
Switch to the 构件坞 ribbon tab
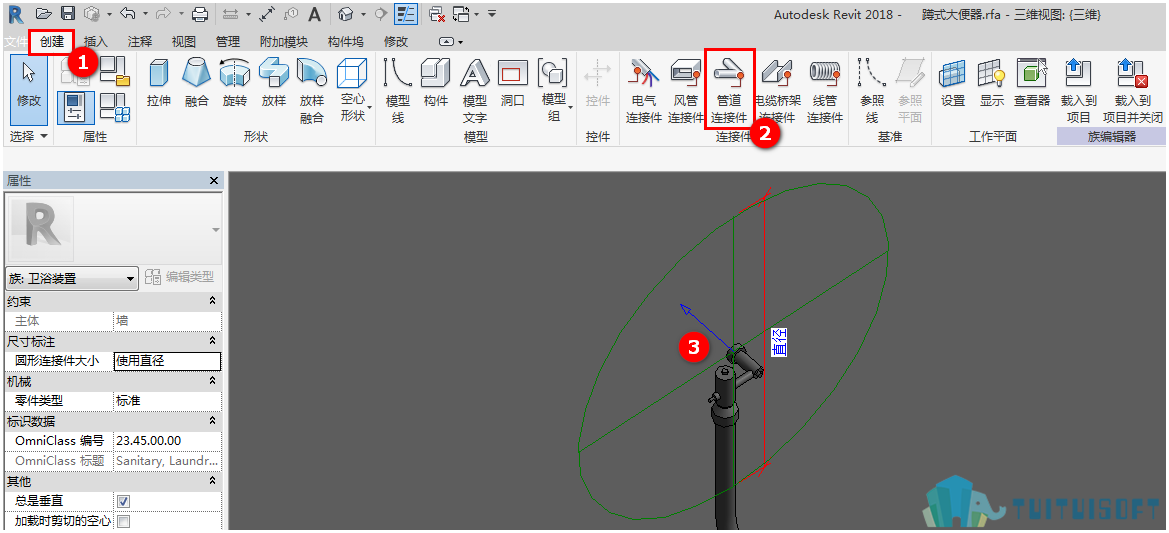[x=346, y=42]
